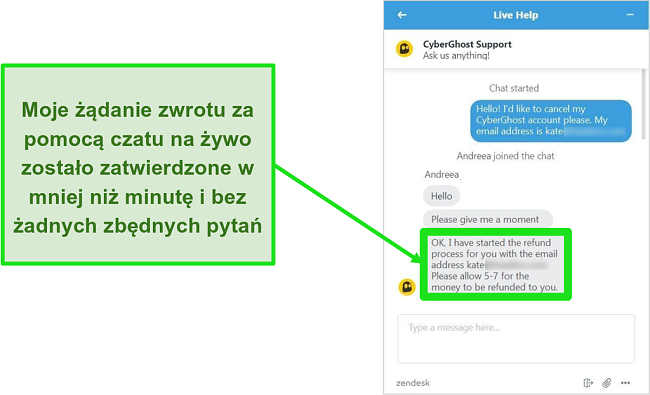Attach a file with paperclip icon
This screenshot has height=395, width=650.
(x=606, y=383)
